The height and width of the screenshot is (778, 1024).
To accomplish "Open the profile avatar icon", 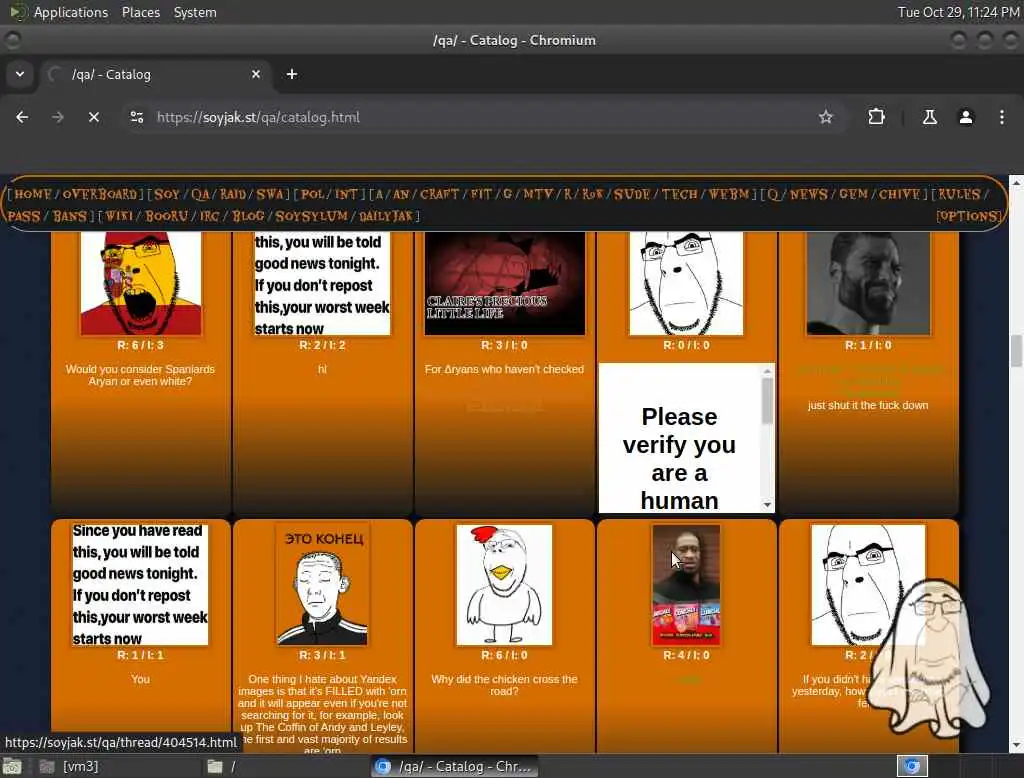I will (965, 117).
